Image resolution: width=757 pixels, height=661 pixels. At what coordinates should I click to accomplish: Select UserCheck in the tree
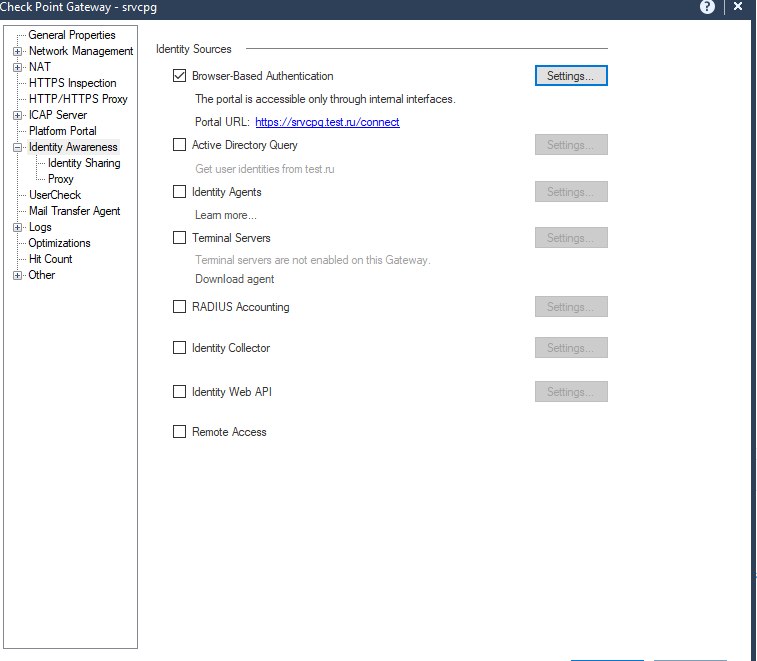(x=55, y=195)
